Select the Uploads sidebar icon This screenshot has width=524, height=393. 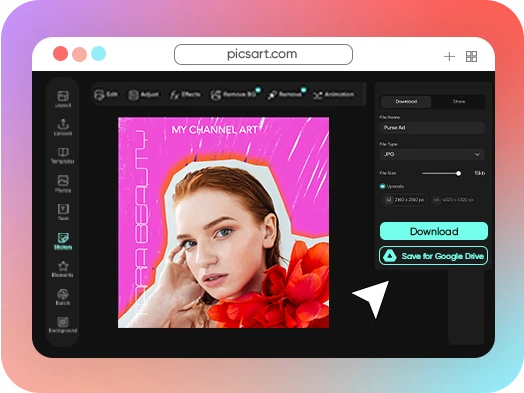[x=63, y=127]
